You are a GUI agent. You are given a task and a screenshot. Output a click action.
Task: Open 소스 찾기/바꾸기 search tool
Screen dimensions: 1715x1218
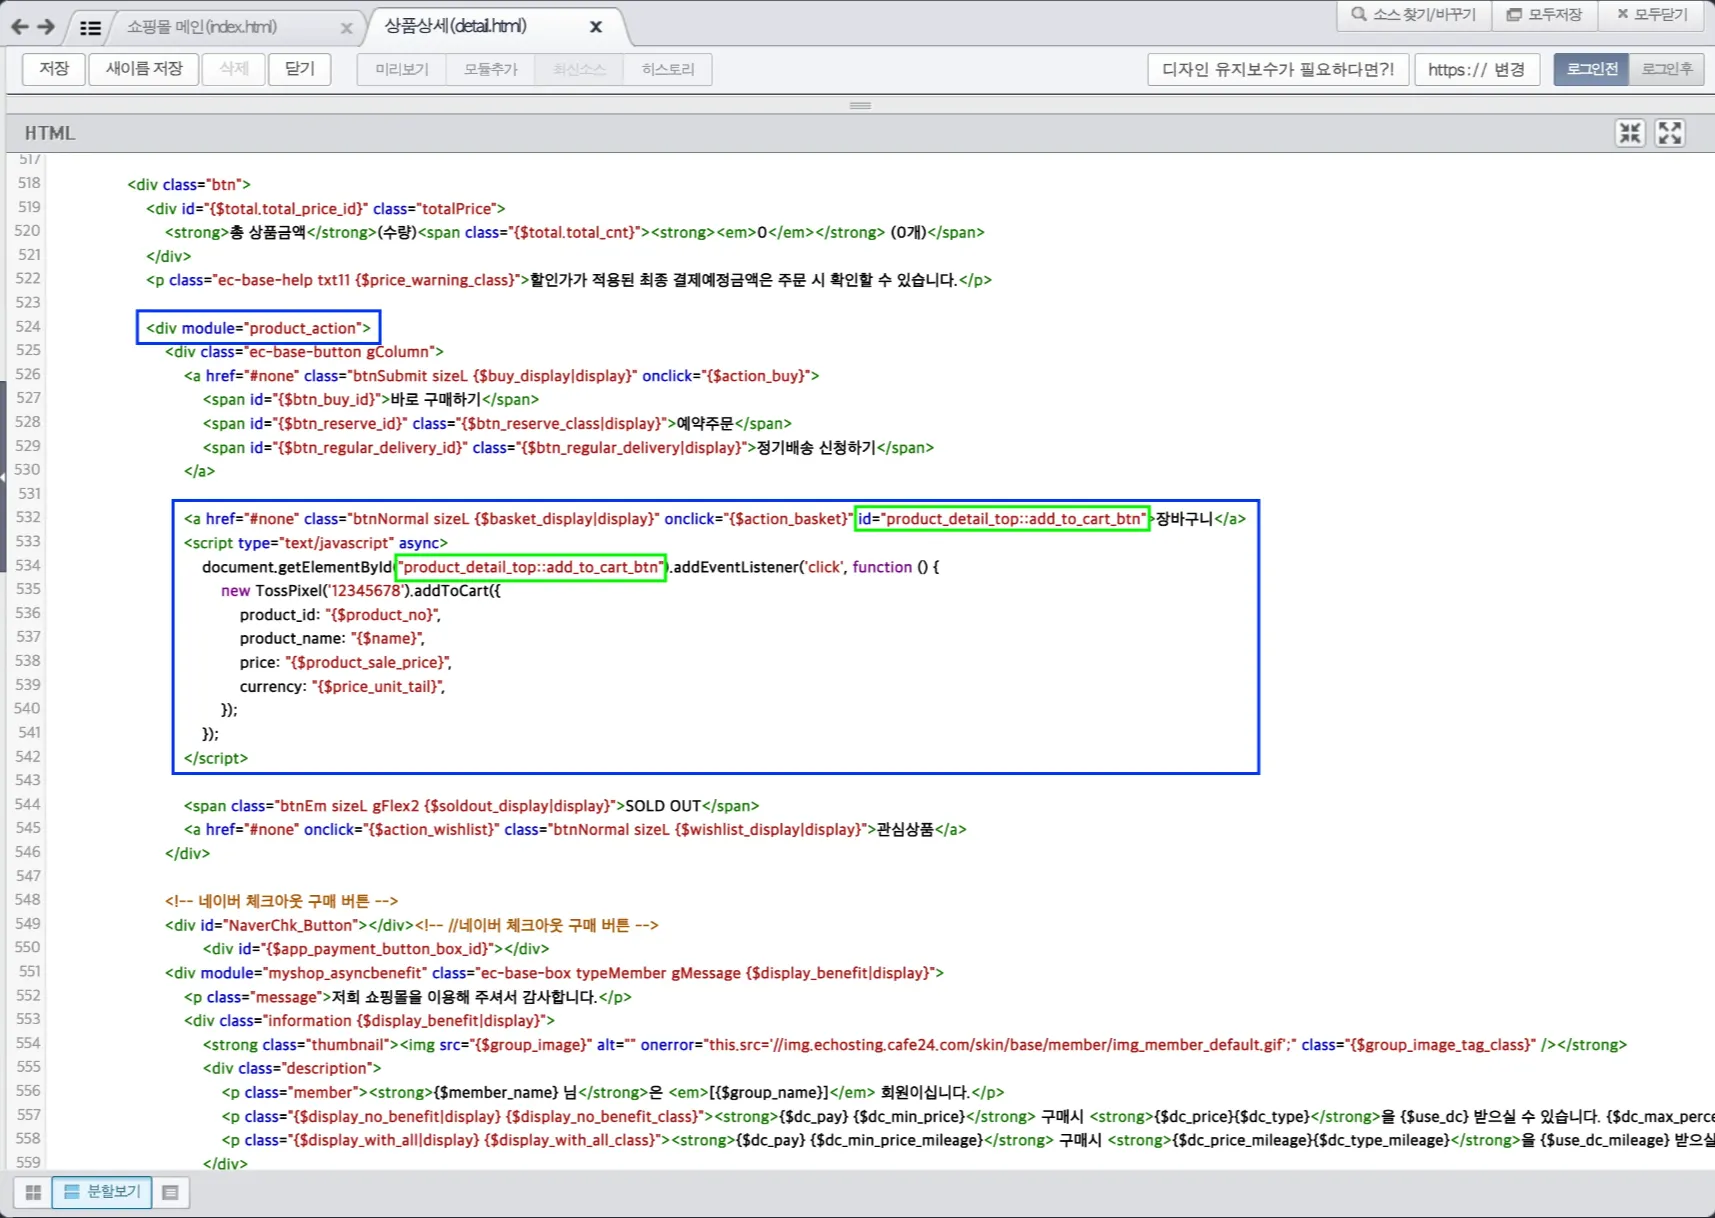pyautogui.click(x=1413, y=14)
